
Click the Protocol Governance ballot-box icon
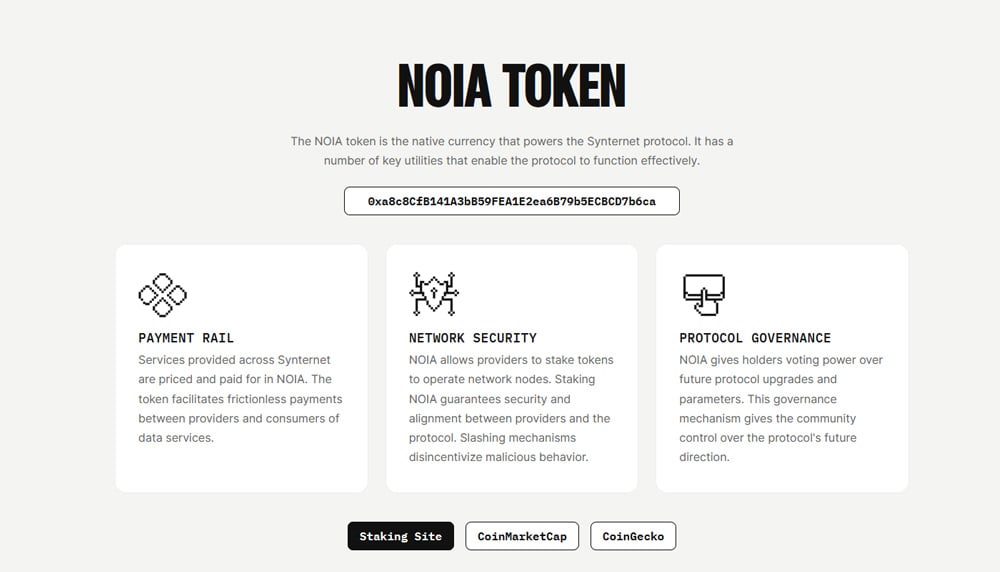click(x=703, y=295)
